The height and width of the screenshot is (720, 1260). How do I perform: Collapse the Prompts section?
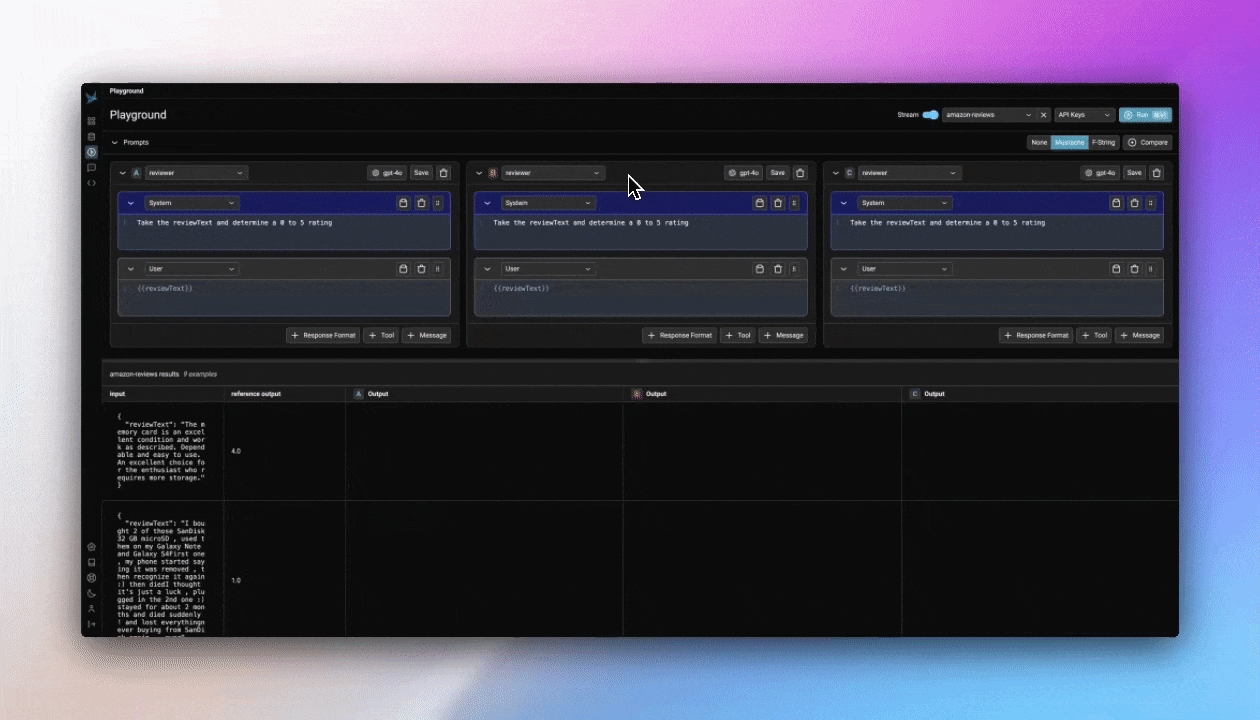point(114,142)
